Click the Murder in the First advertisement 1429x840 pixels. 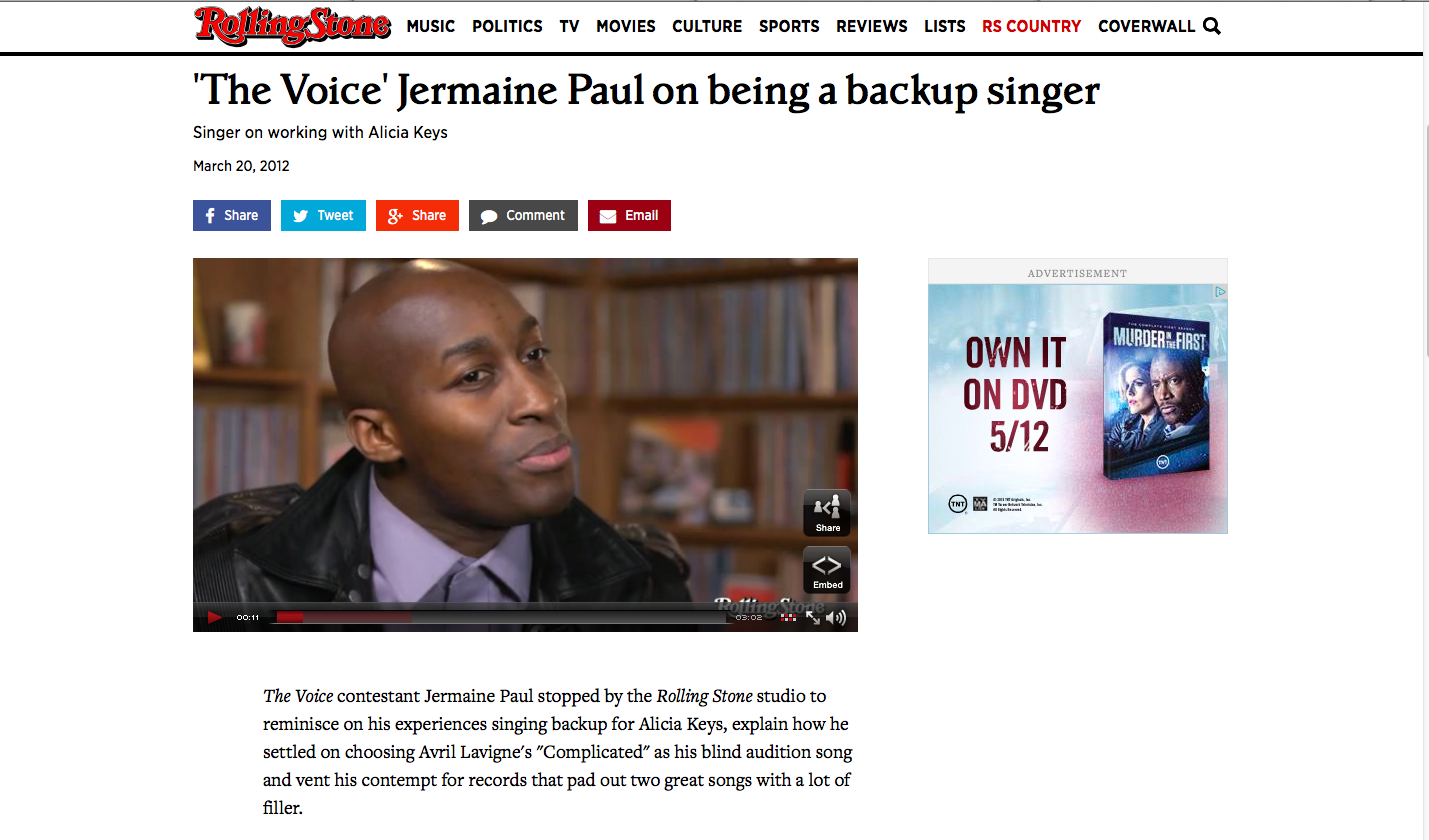coord(1078,408)
